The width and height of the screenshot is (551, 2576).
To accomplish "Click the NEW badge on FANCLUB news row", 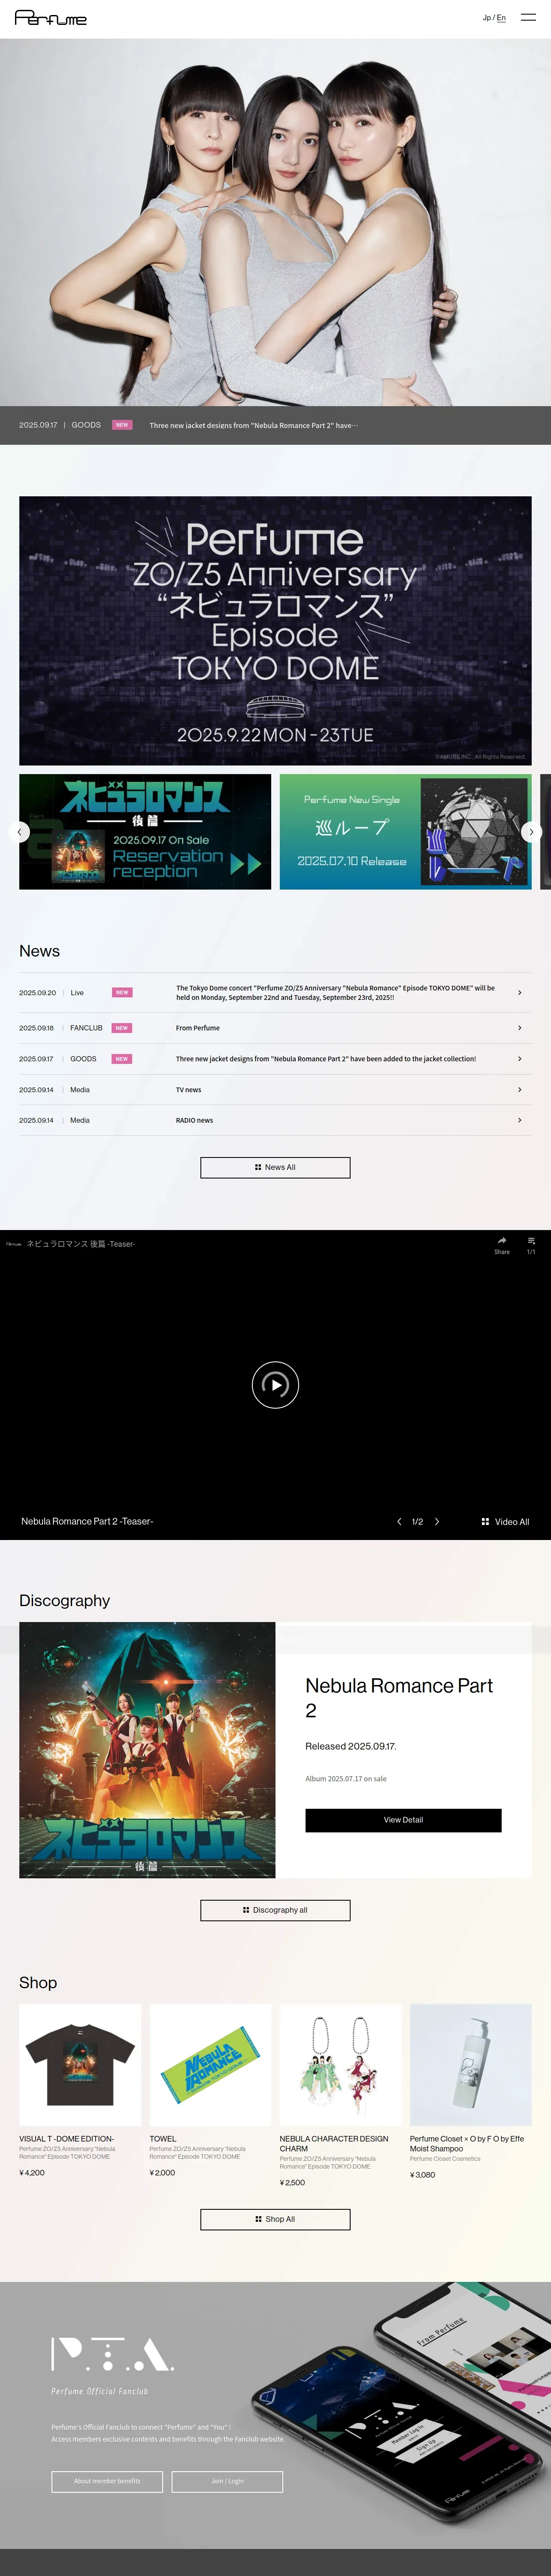I will [x=122, y=1028].
